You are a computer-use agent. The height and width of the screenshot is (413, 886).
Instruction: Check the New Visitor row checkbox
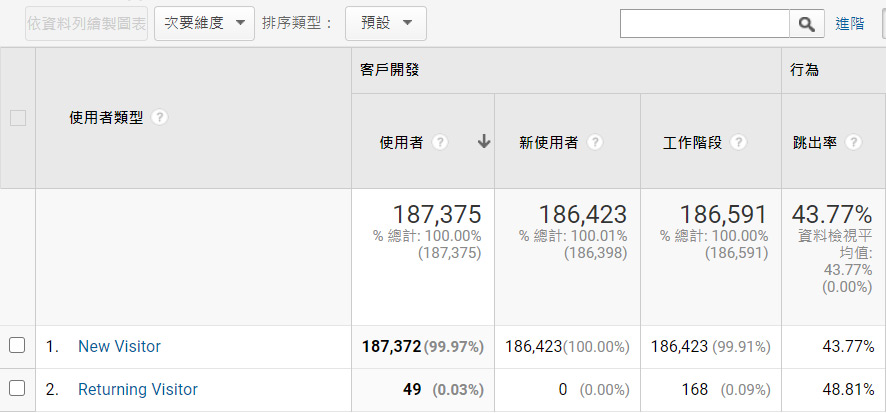point(17,346)
